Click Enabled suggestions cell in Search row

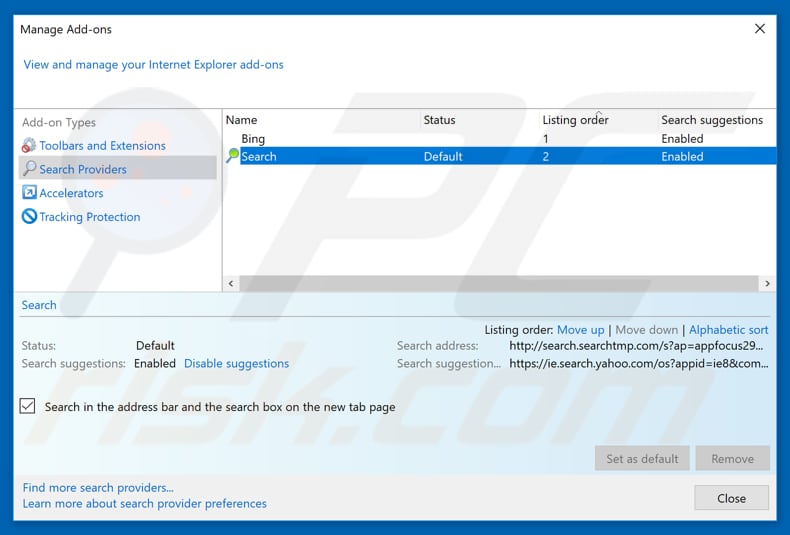(682, 156)
